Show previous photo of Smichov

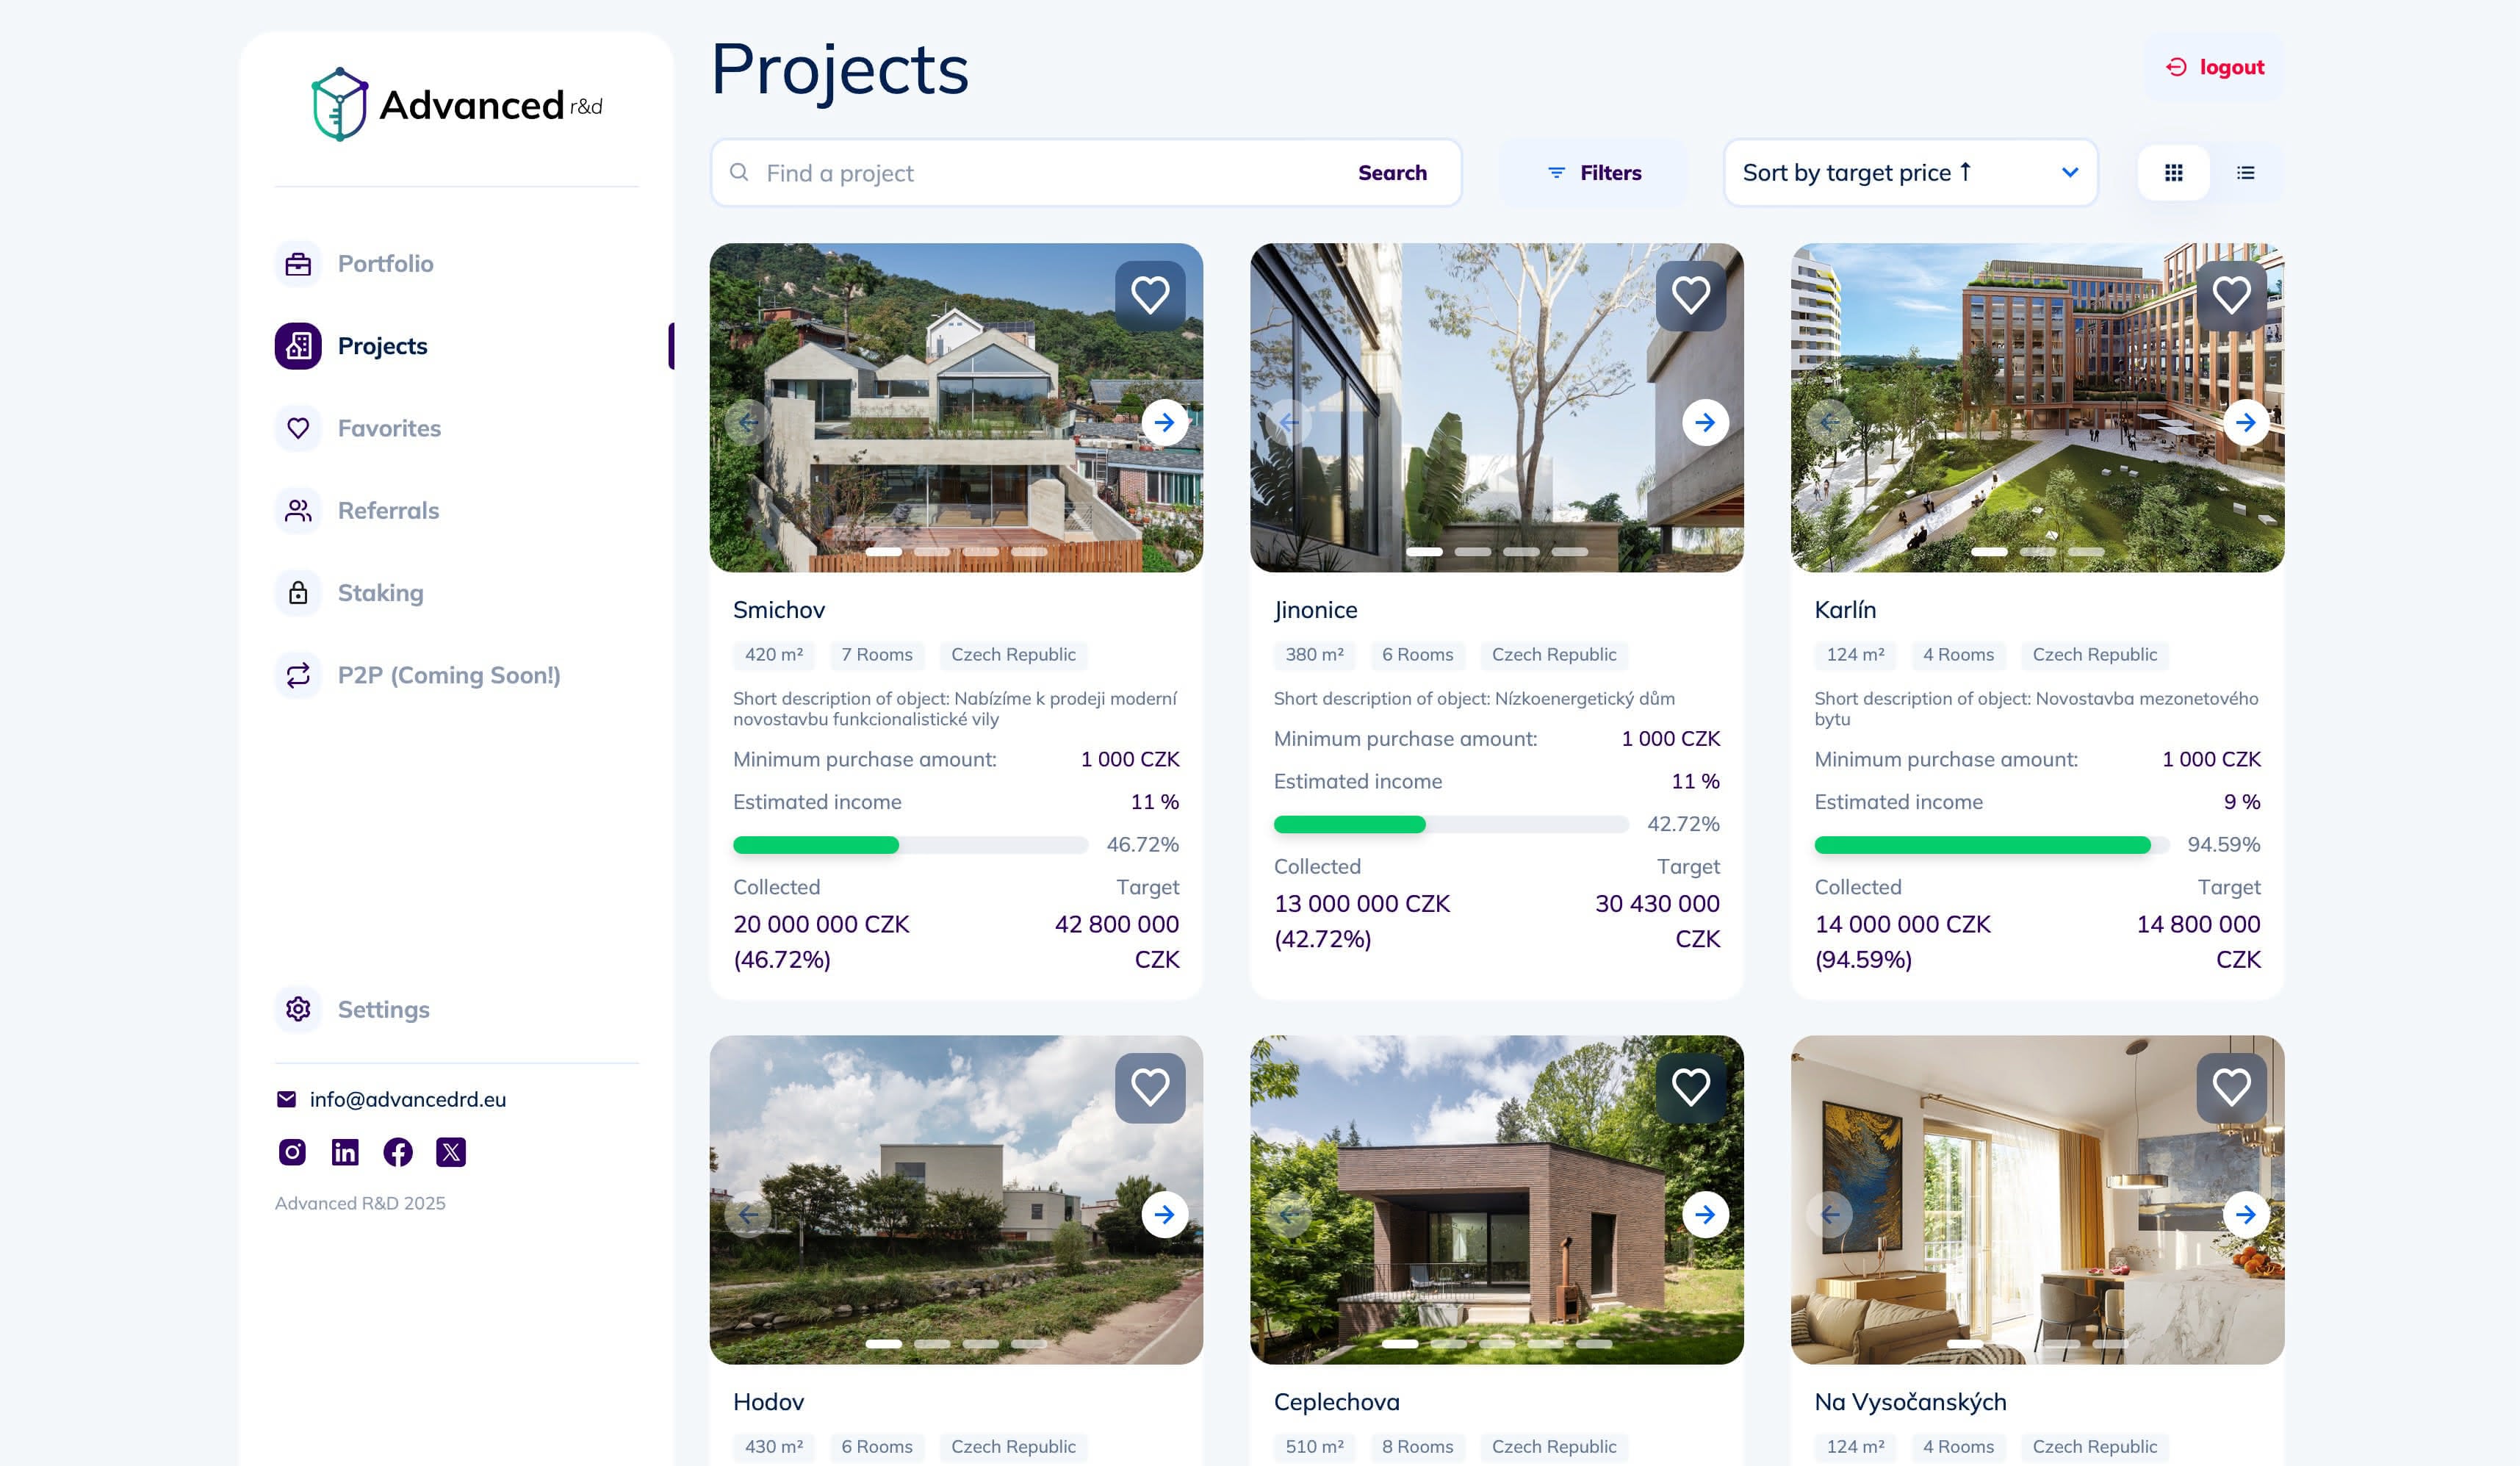(748, 422)
